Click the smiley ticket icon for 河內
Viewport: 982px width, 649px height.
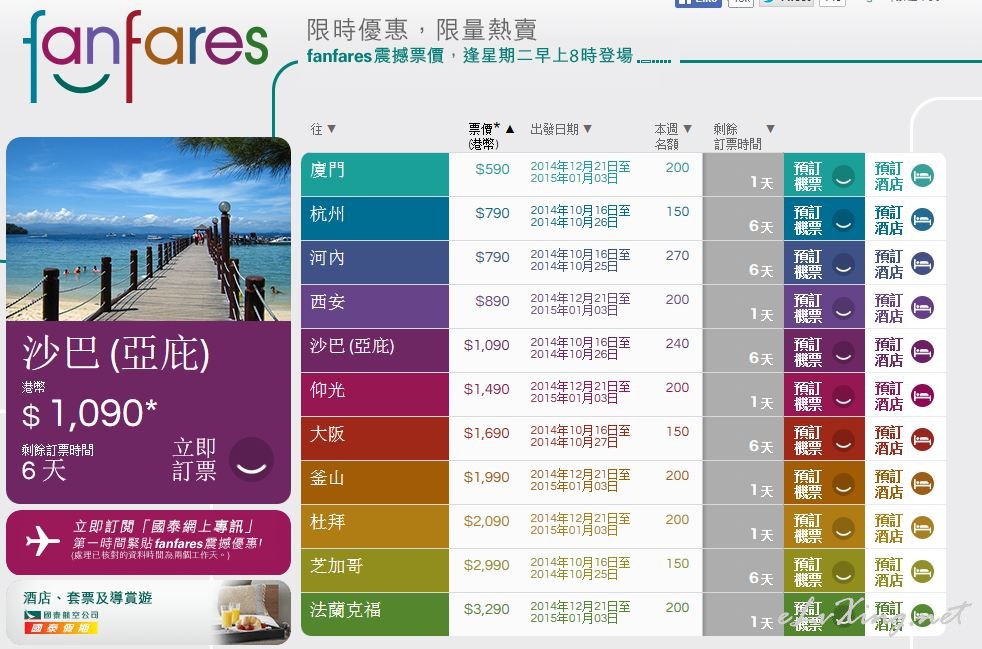(x=843, y=264)
